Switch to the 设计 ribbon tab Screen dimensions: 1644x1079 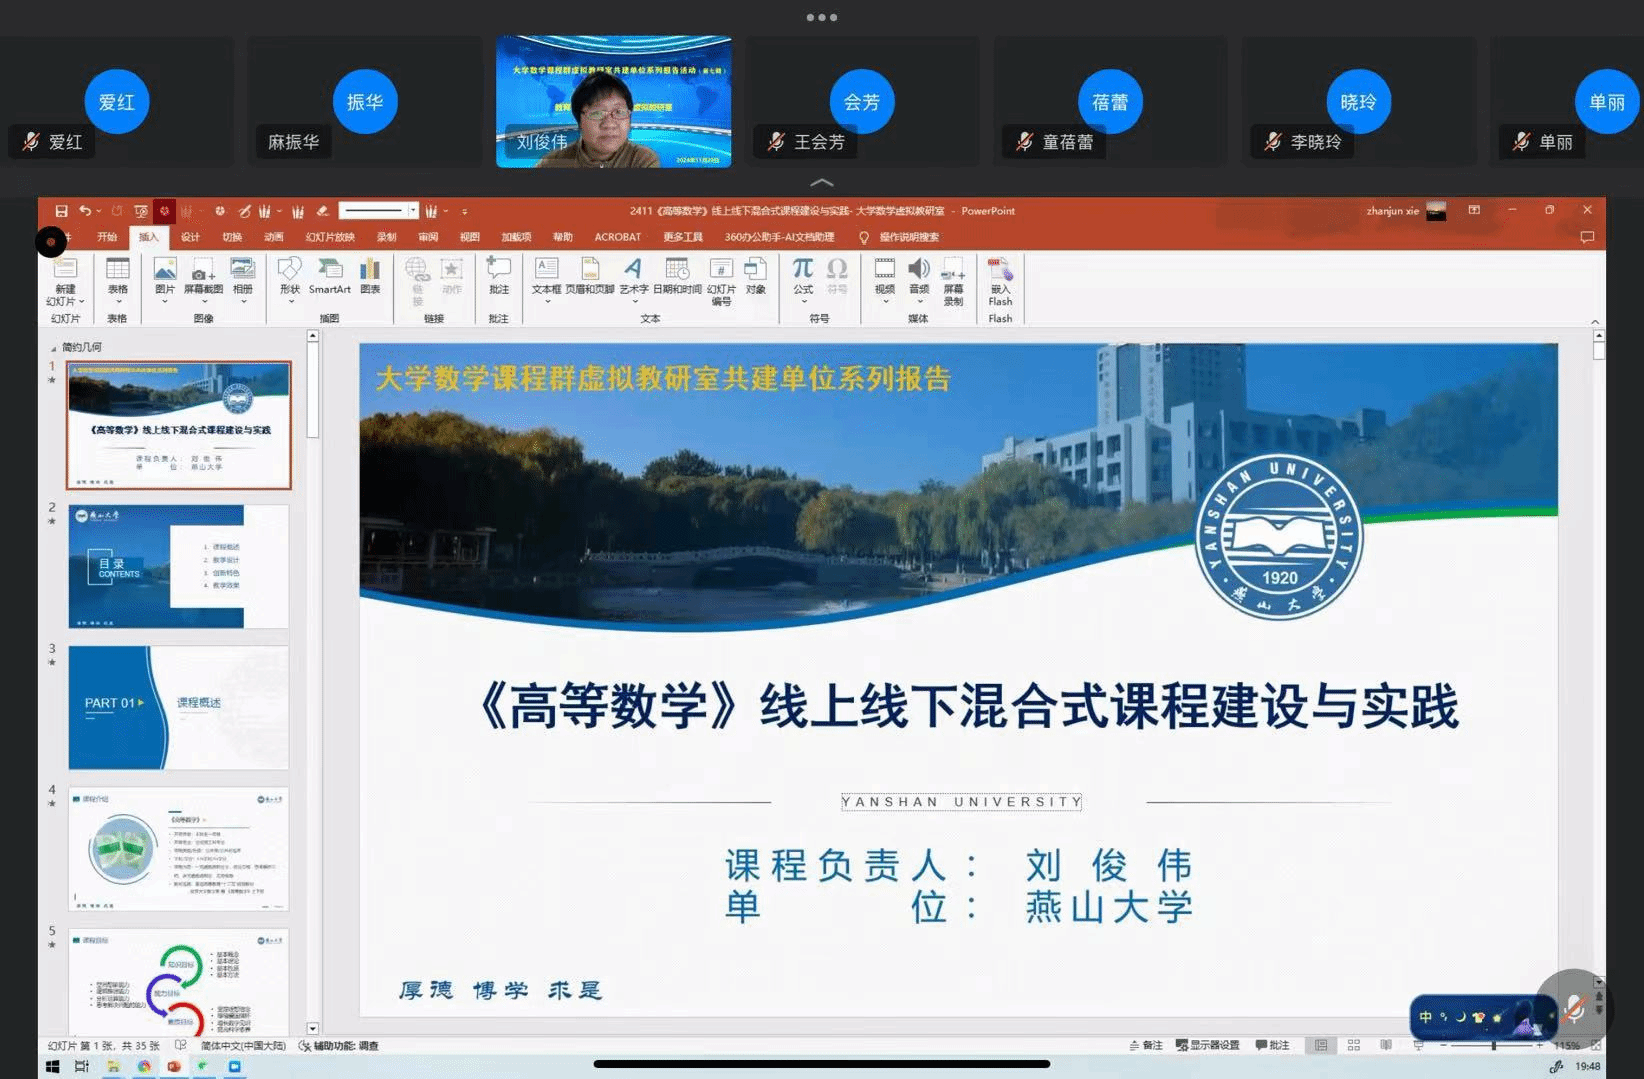(x=190, y=237)
